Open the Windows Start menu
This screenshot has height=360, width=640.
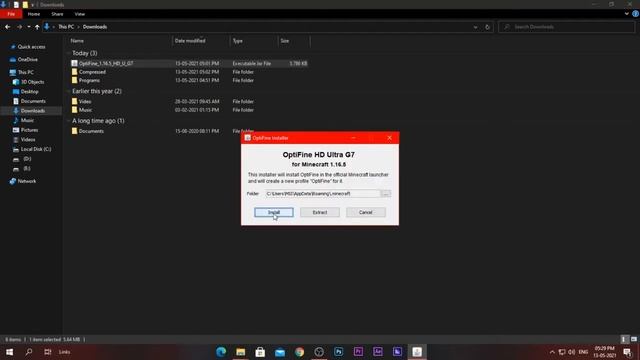pyautogui.click(x=9, y=352)
